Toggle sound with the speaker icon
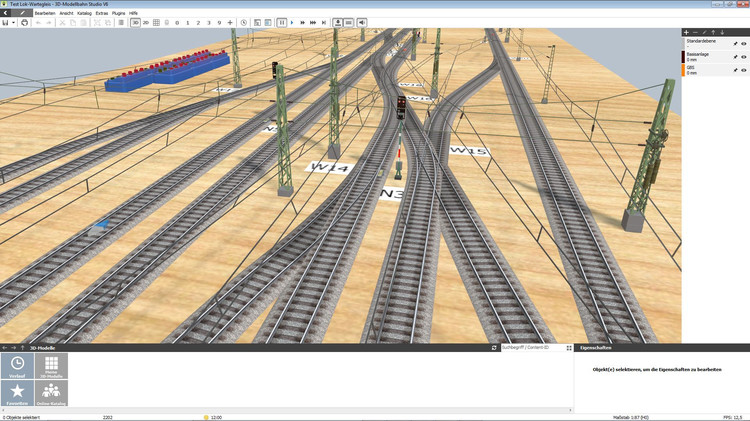The height and width of the screenshot is (421, 750). click(362, 22)
